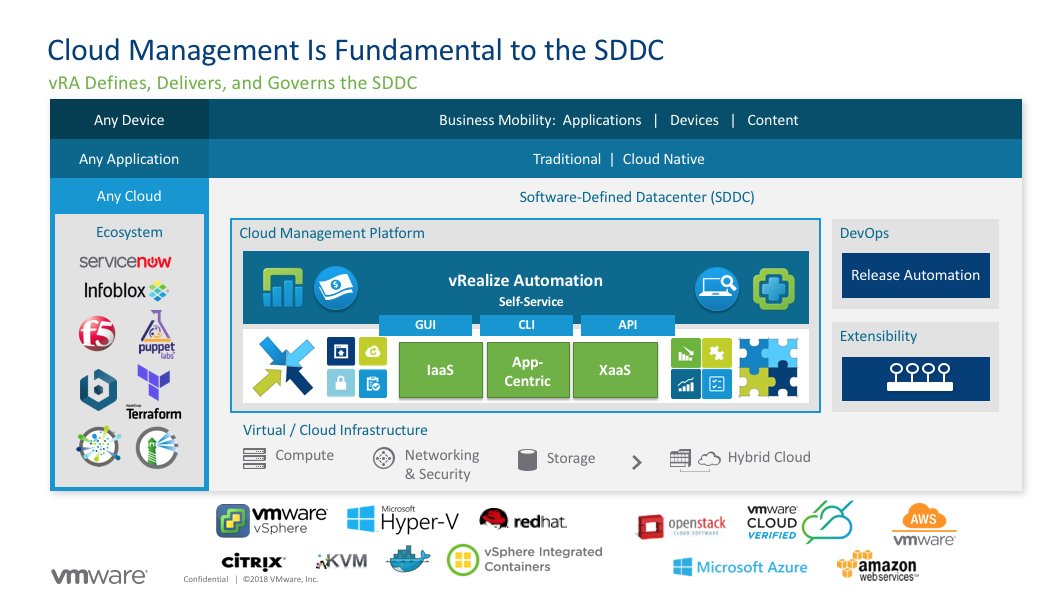The image size is (1041, 596).
Task: Click the IaaS green box
Action: click(x=440, y=370)
